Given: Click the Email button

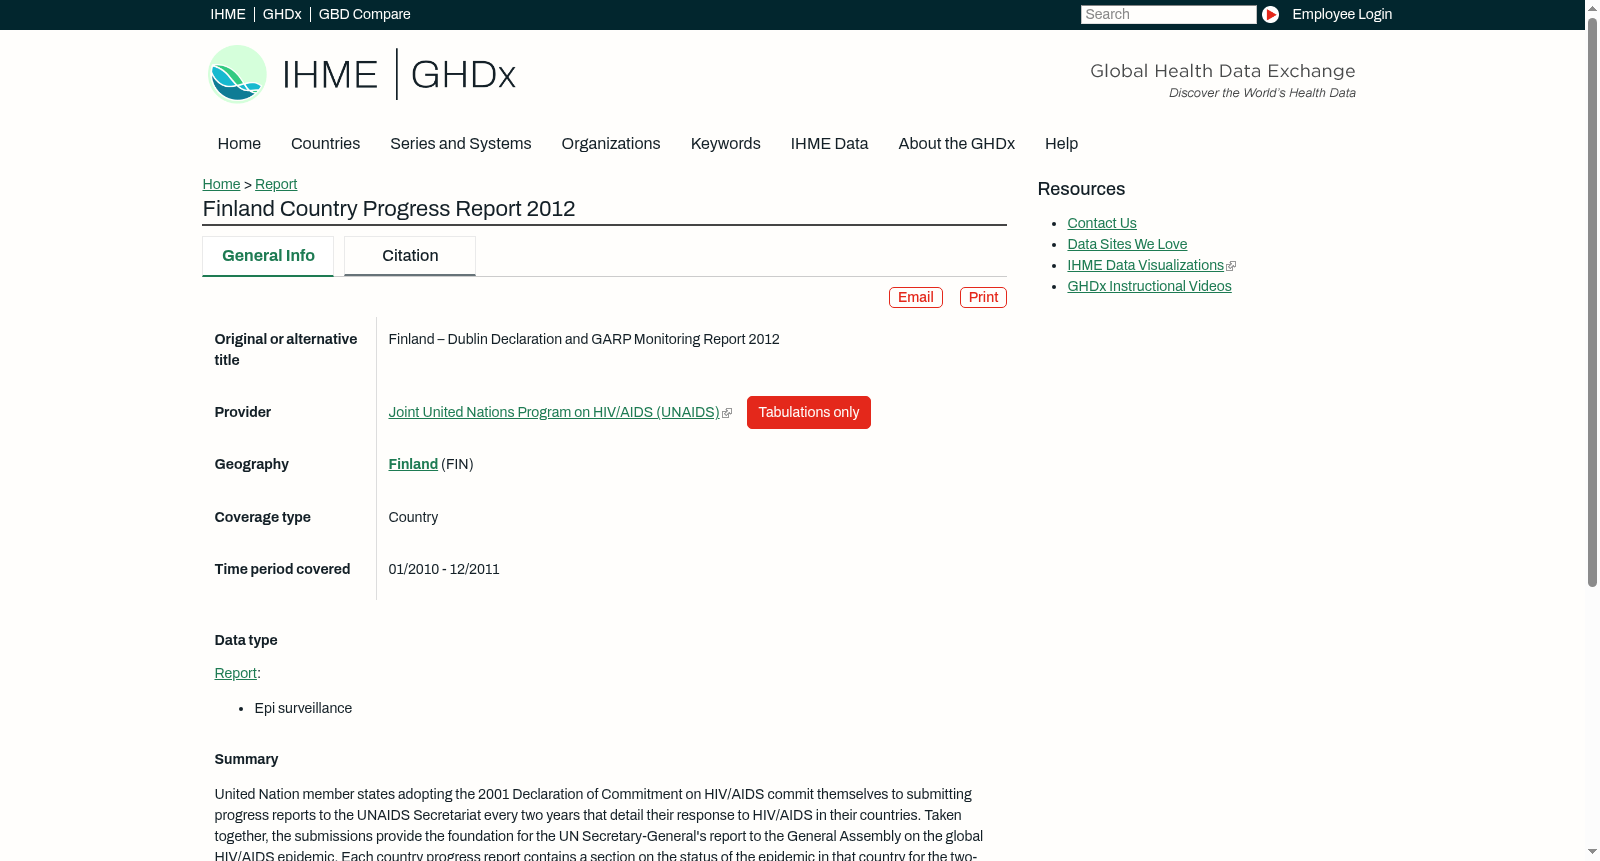Looking at the screenshot, I should [x=916, y=297].
